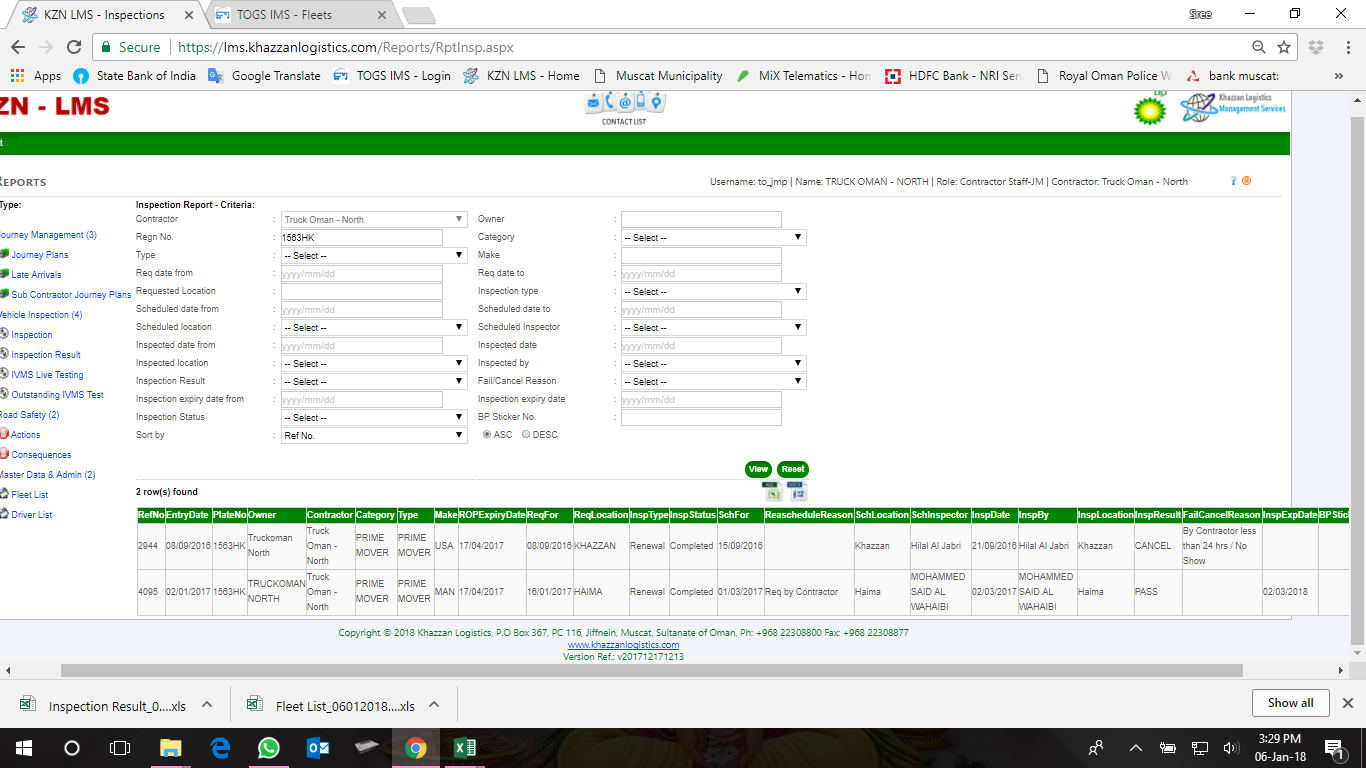Click the green View button

758,469
